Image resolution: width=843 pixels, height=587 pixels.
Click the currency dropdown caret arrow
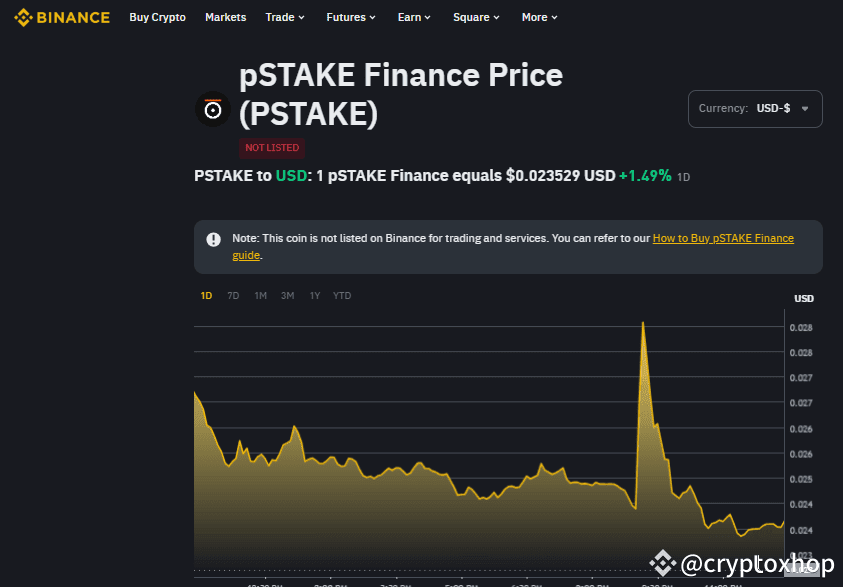tap(805, 109)
